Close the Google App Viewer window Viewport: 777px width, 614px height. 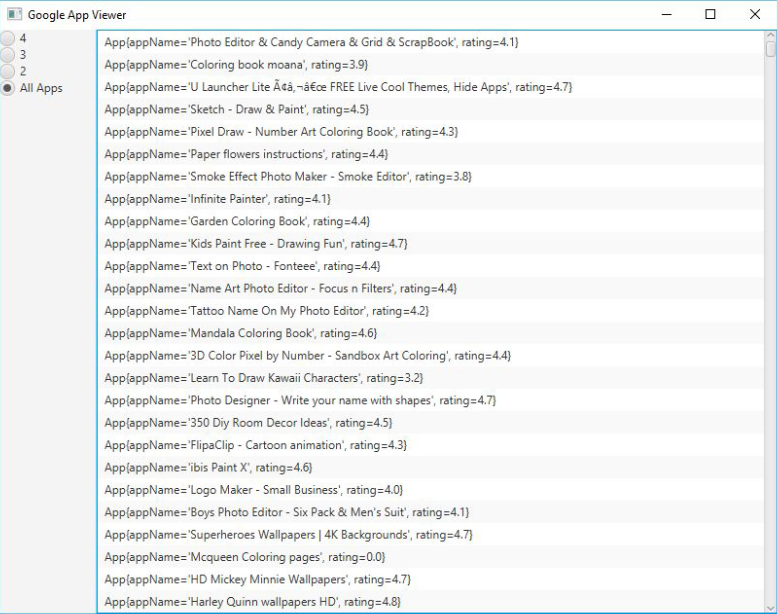755,14
